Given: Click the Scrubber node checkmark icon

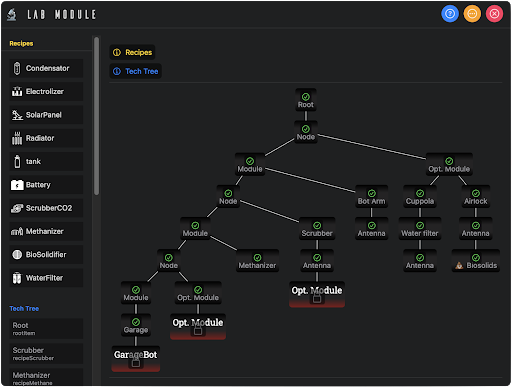Looking at the screenshot, I should [317, 226].
